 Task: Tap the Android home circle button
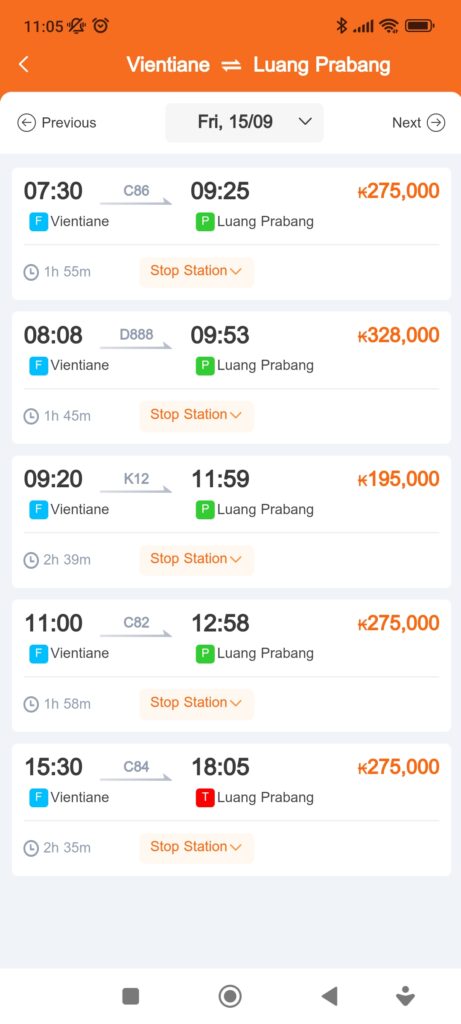[x=230, y=996]
